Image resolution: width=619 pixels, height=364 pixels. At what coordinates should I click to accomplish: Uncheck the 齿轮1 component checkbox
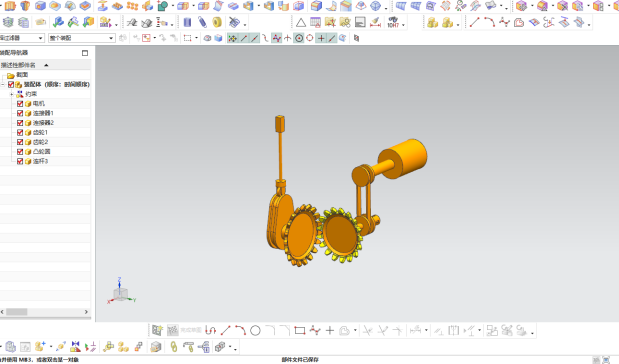point(20,133)
